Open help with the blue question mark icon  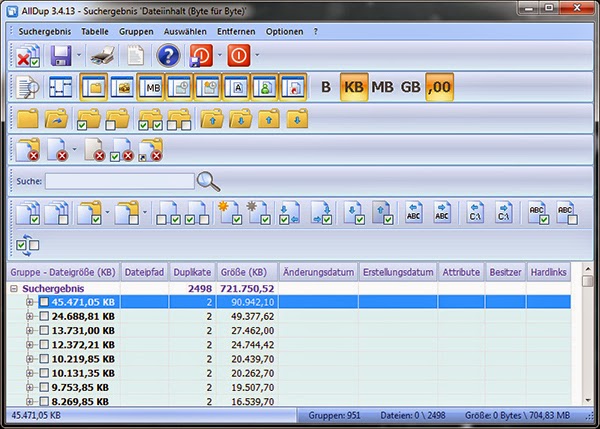[168, 55]
